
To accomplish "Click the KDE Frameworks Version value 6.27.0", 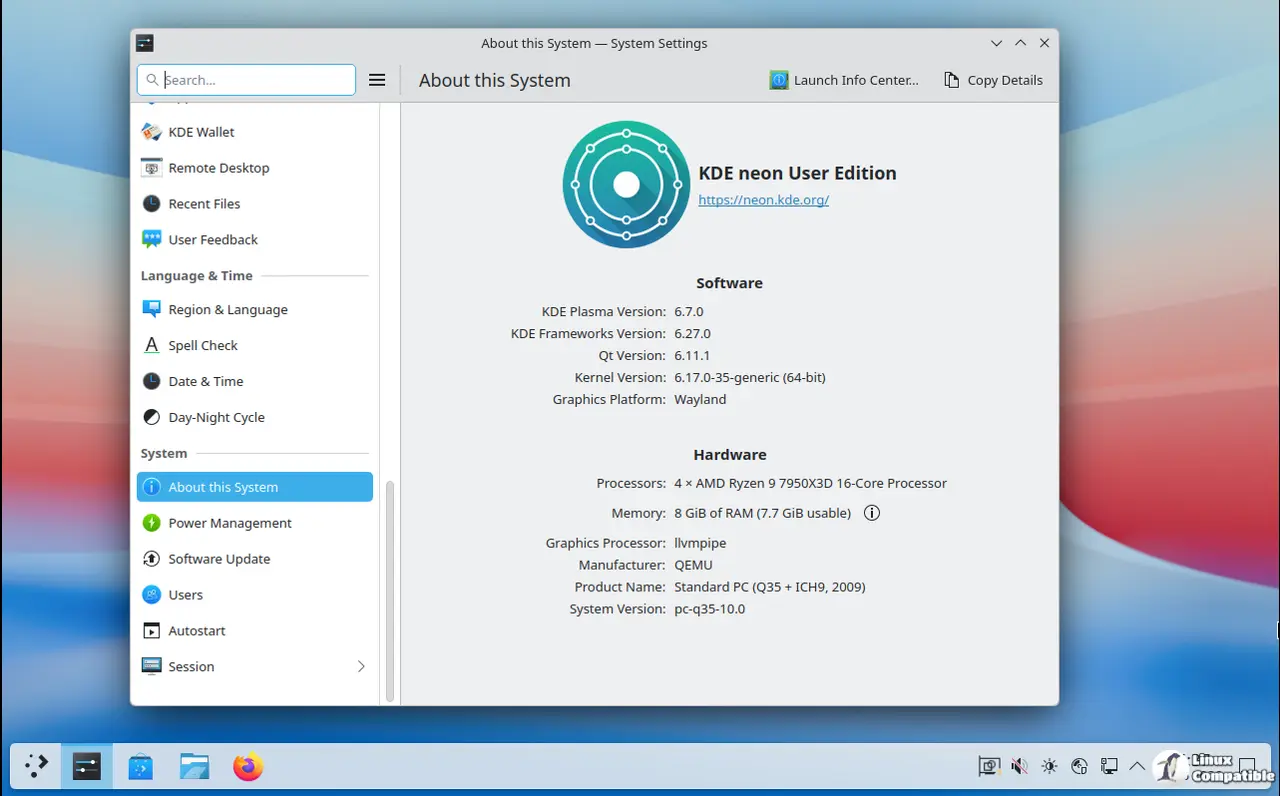I will tap(693, 334).
